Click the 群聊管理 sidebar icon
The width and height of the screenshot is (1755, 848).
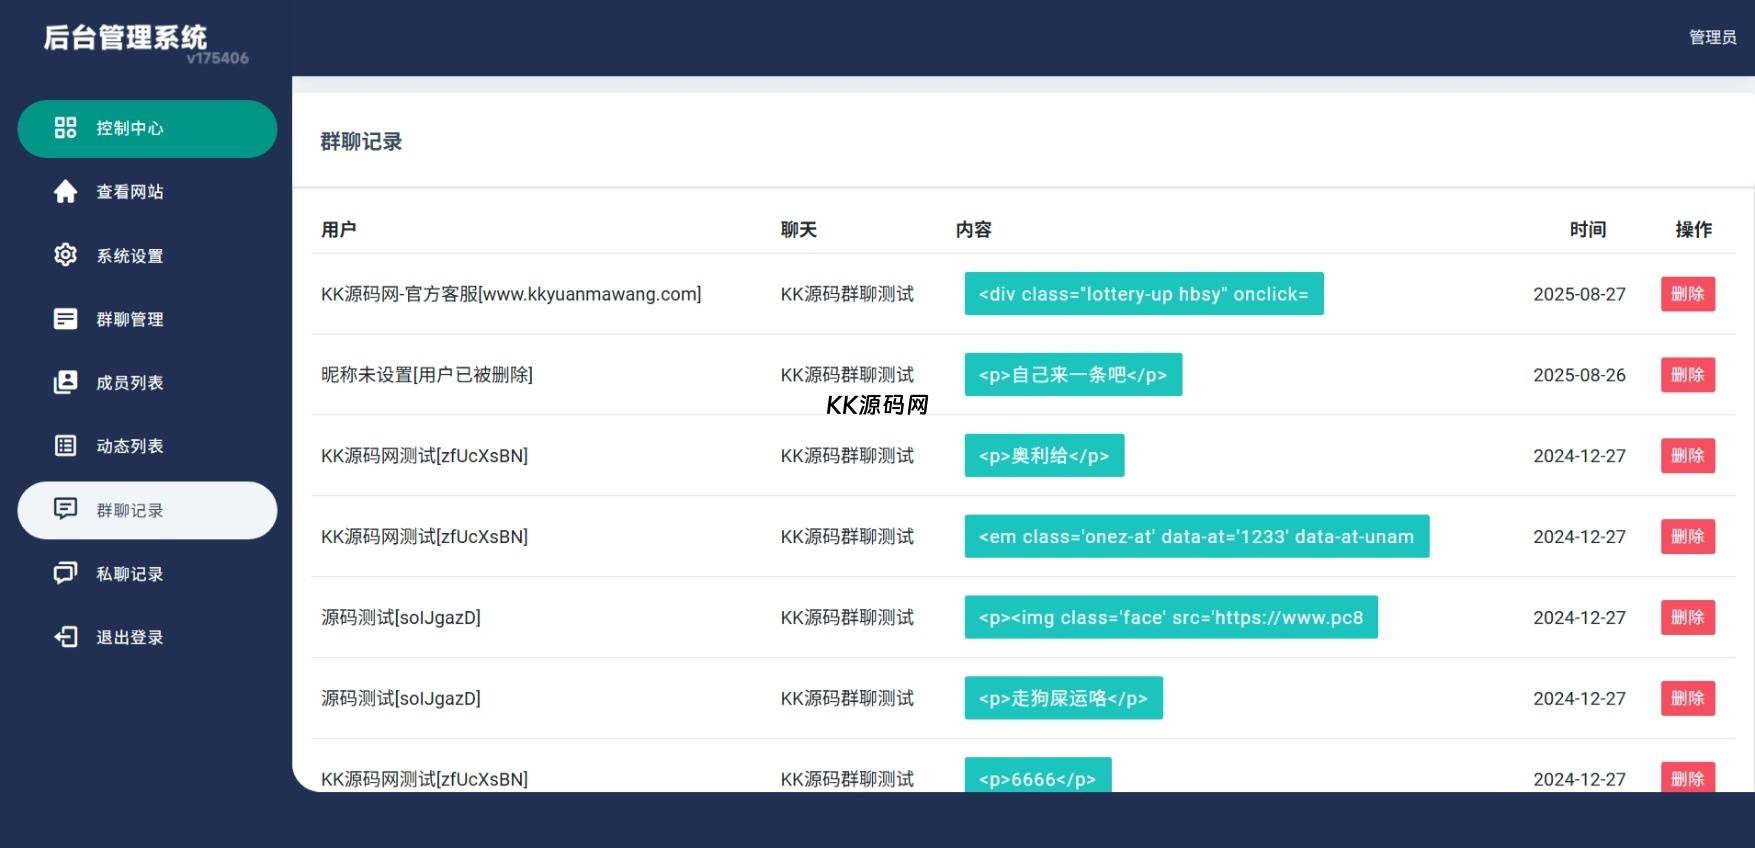[65, 319]
